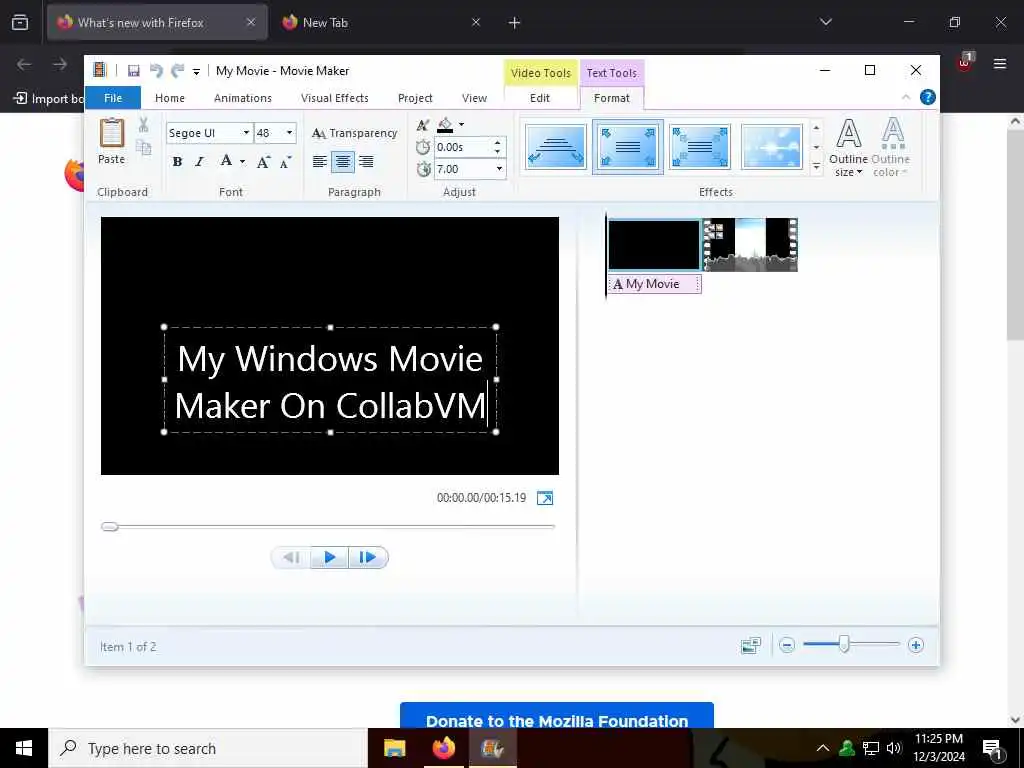Open the Windows Start menu
This screenshot has height=768, width=1024.
tap(24, 748)
